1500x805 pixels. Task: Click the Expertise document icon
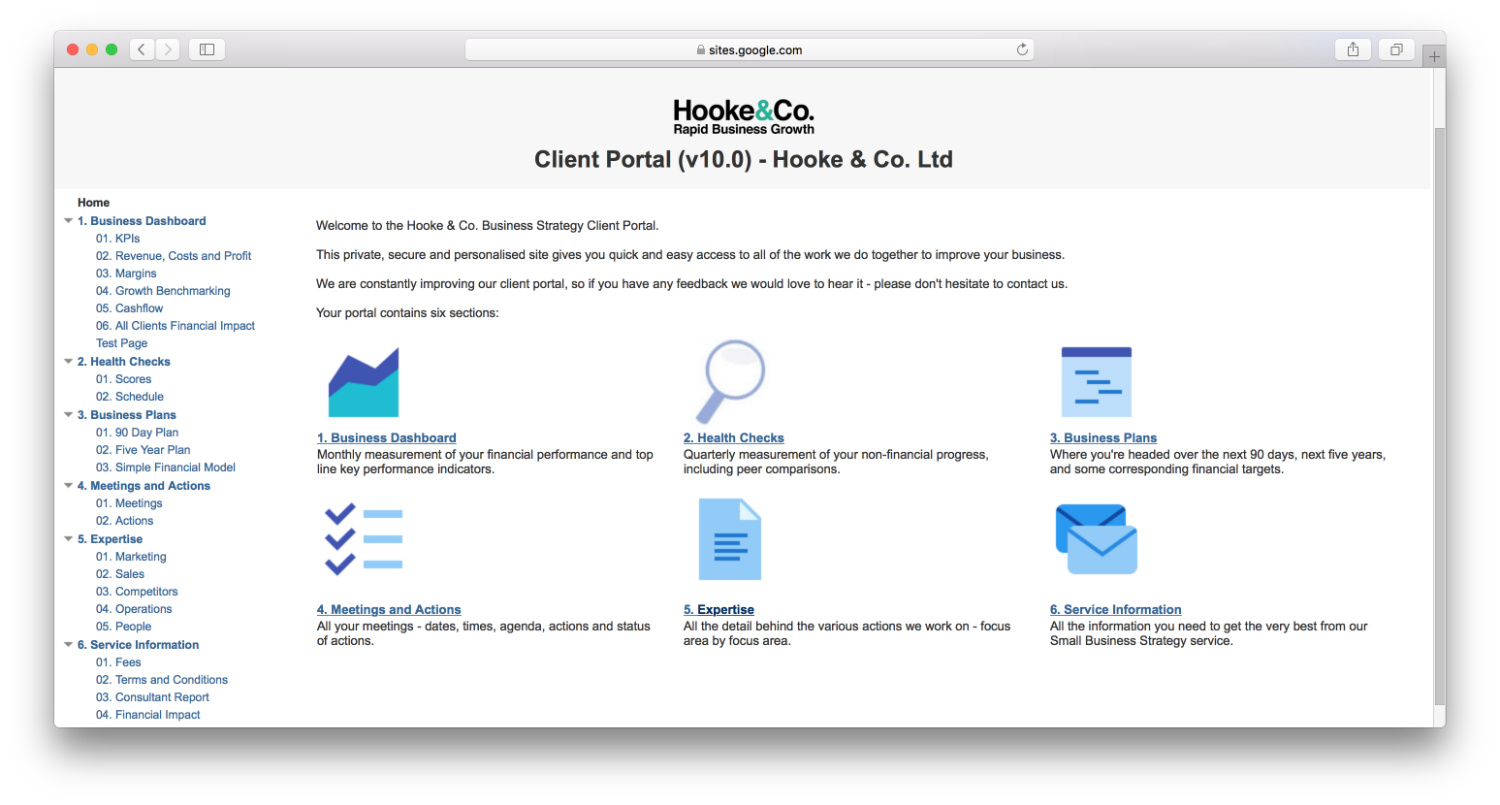pos(729,539)
